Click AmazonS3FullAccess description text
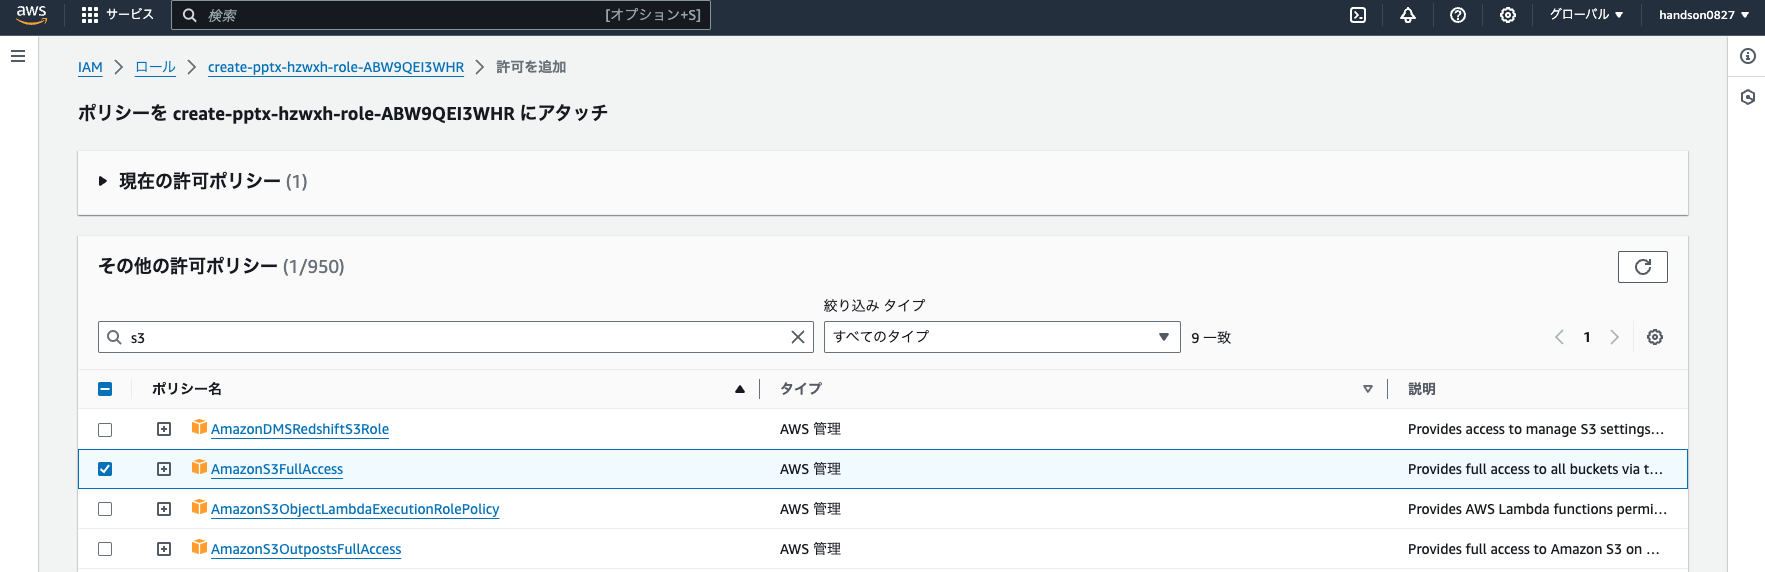This screenshot has height=572, width=1765. (1535, 469)
